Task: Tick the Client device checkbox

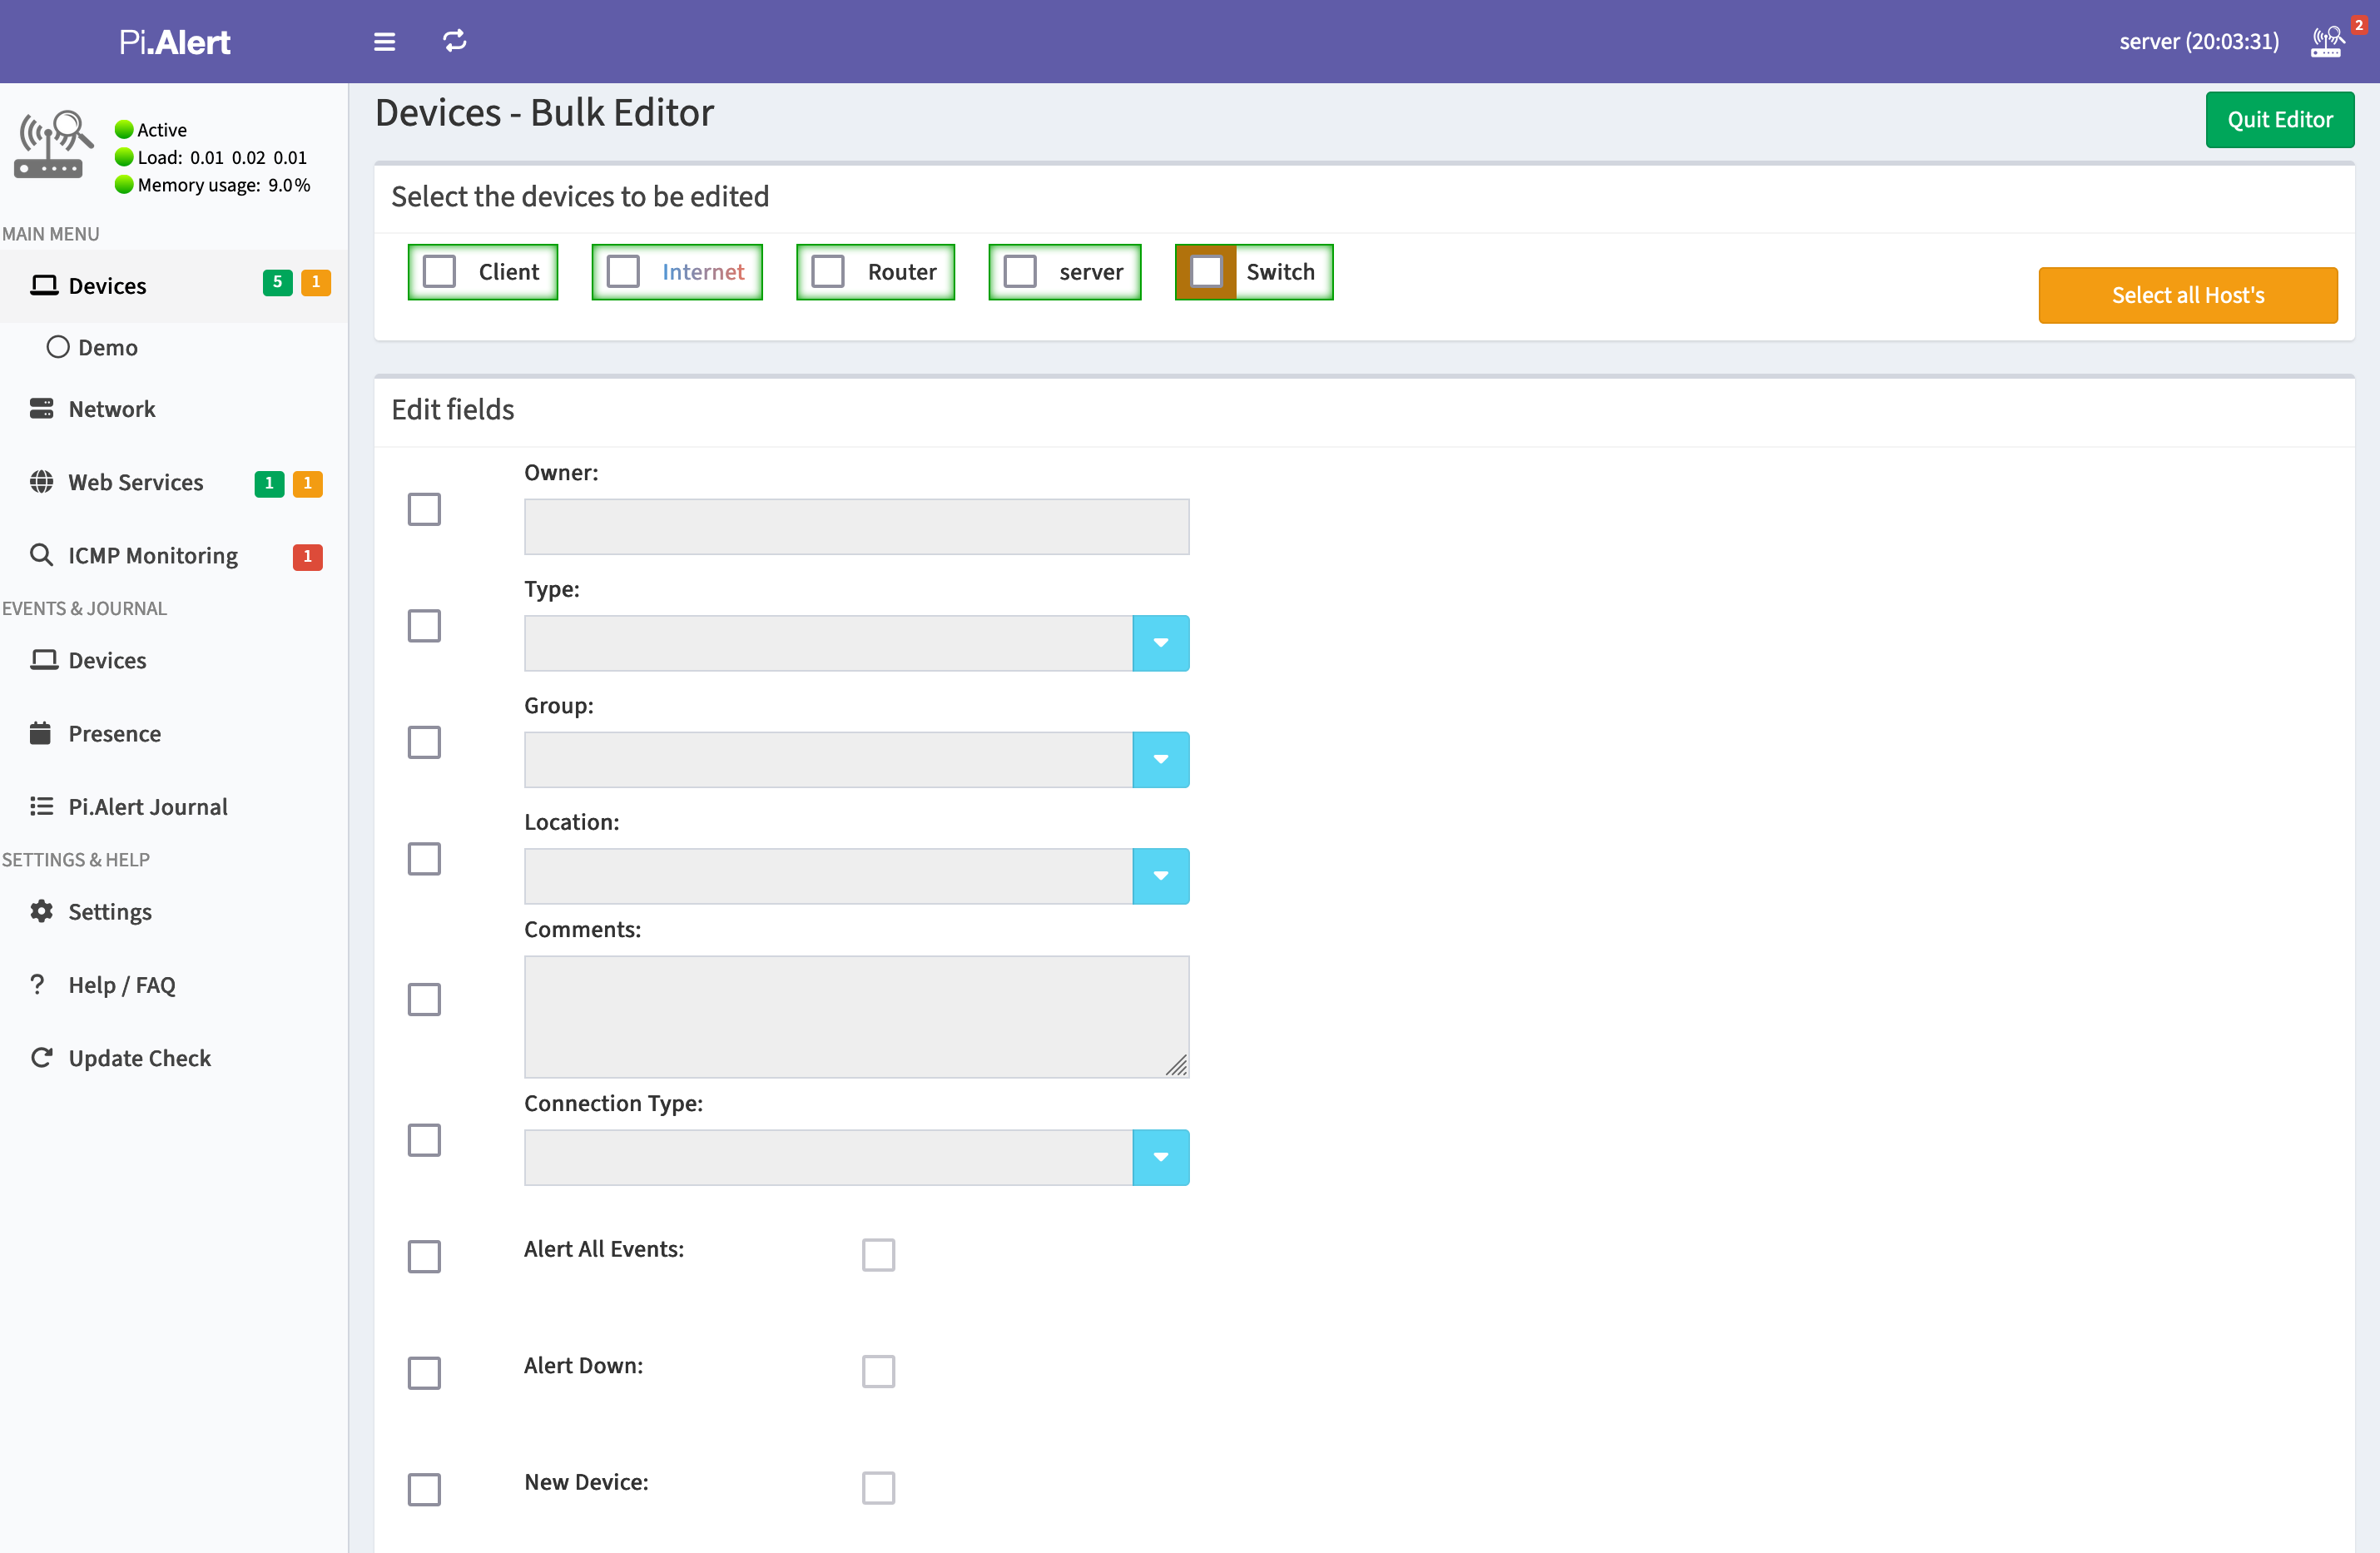Action: coord(439,272)
